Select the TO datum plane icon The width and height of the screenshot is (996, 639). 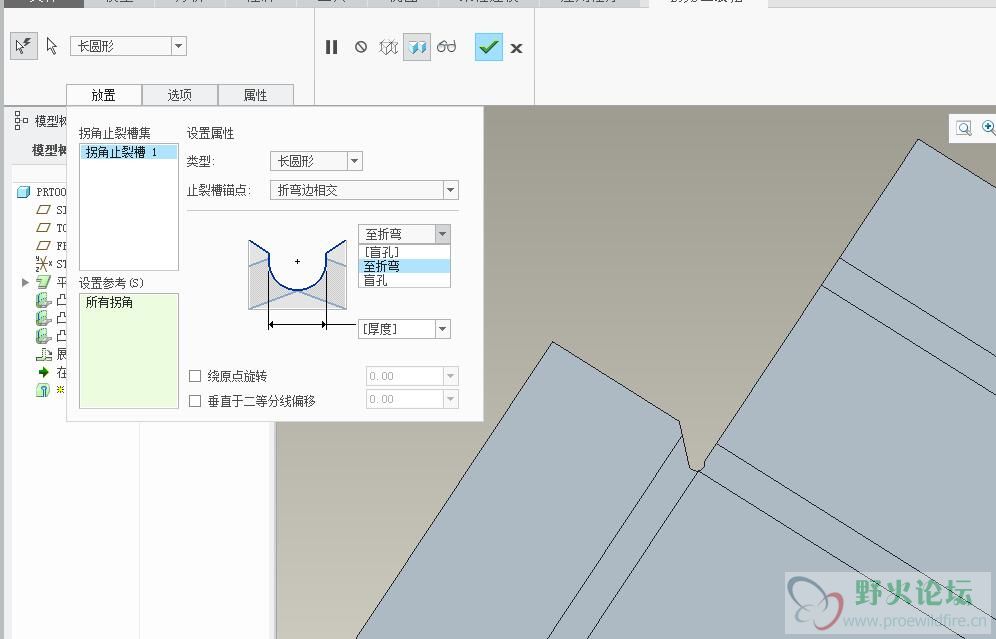click(43, 227)
